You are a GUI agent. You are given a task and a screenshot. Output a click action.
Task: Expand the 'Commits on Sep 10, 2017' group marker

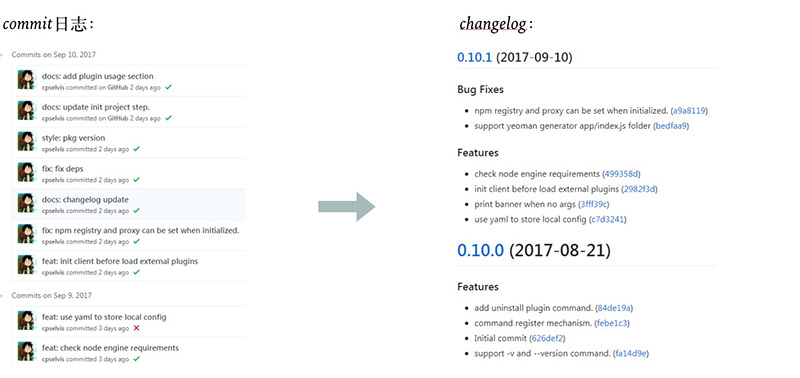(2, 55)
